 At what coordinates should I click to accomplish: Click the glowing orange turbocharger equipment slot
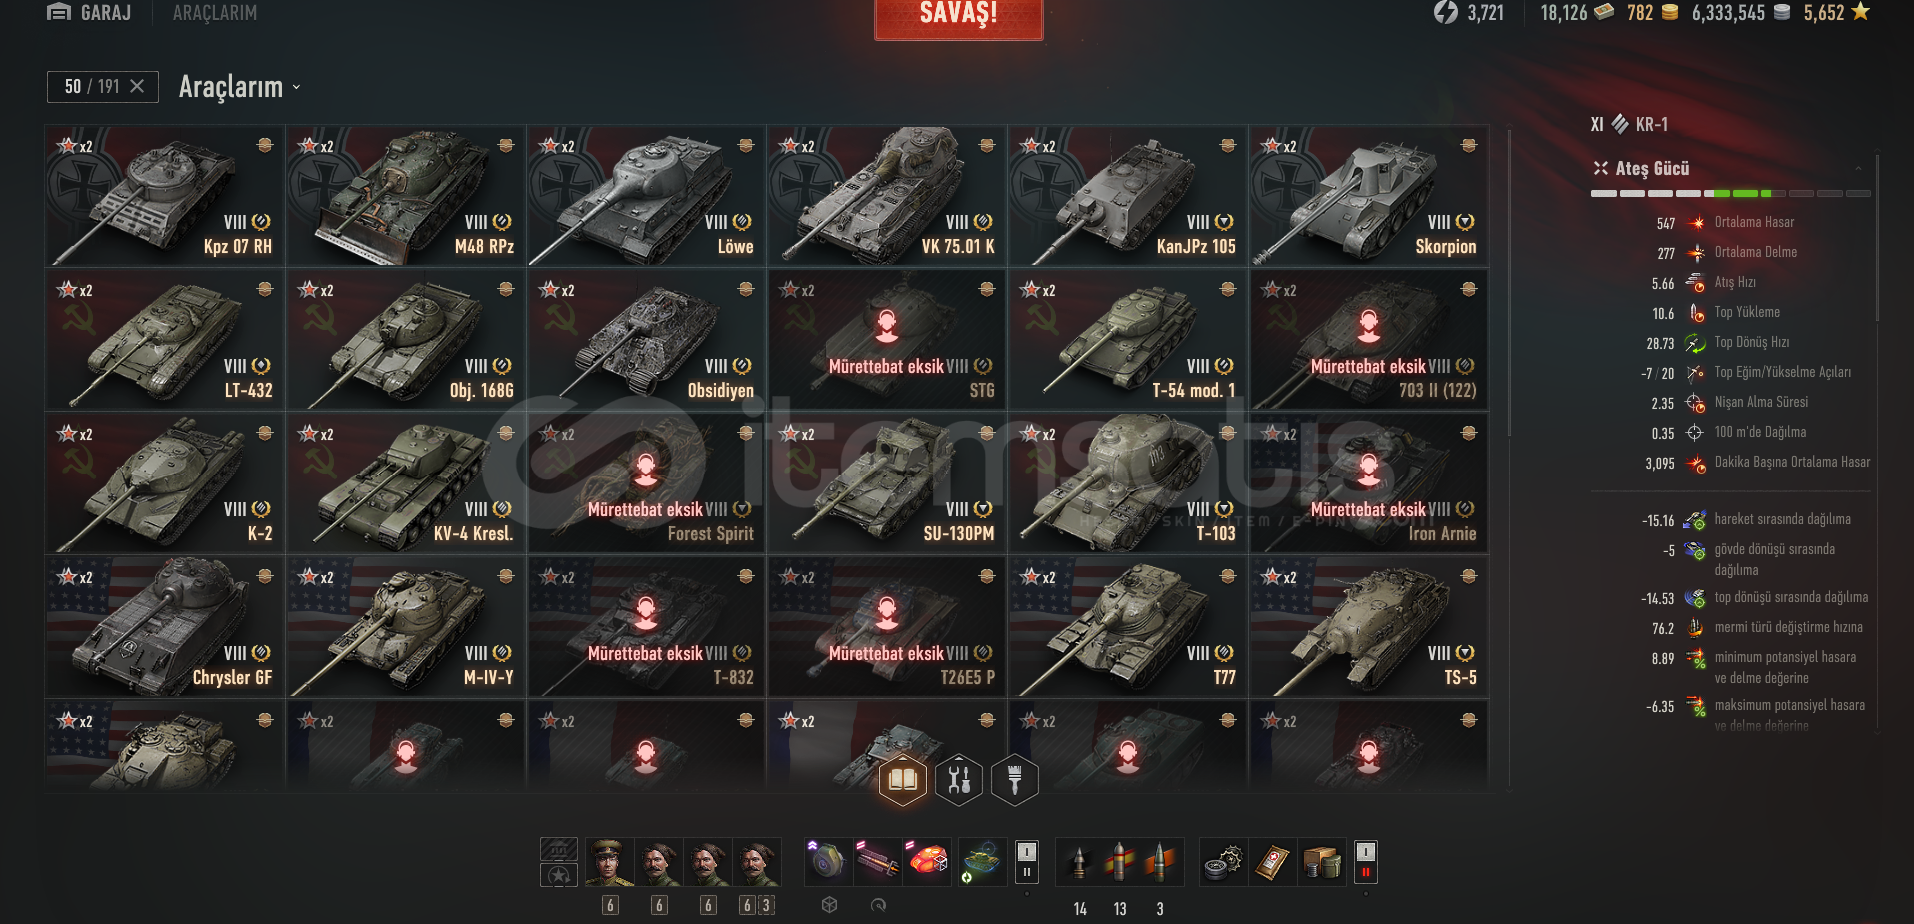pos(928,862)
